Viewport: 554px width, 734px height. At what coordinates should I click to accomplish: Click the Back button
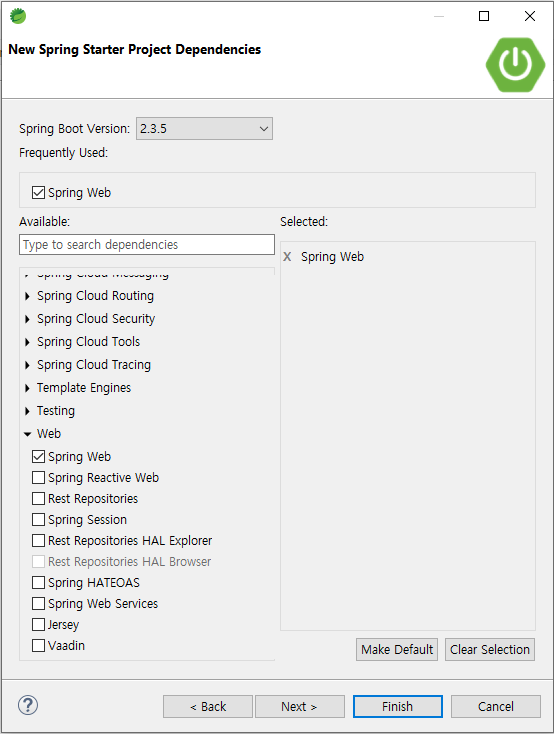click(x=208, y=706)
